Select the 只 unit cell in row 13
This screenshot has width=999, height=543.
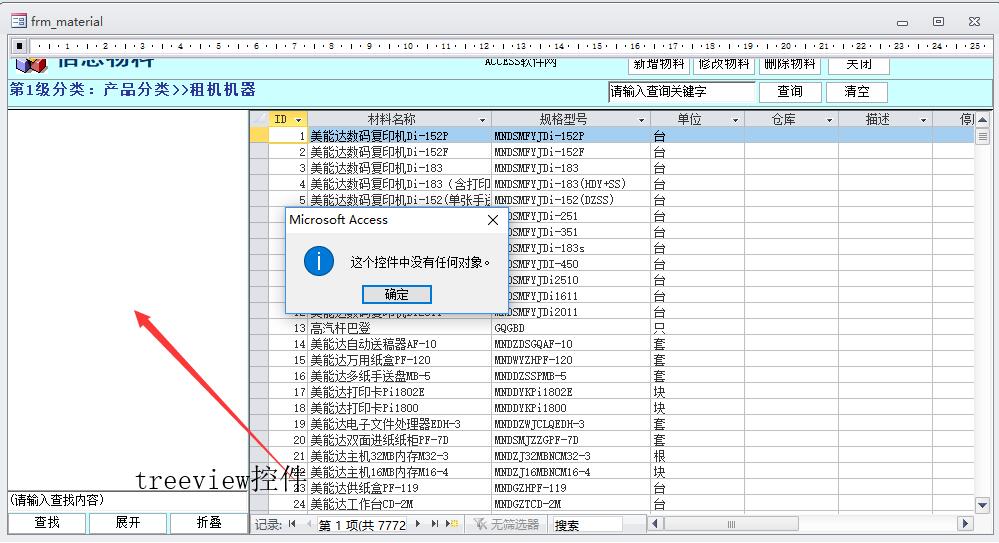pos(698,328)
